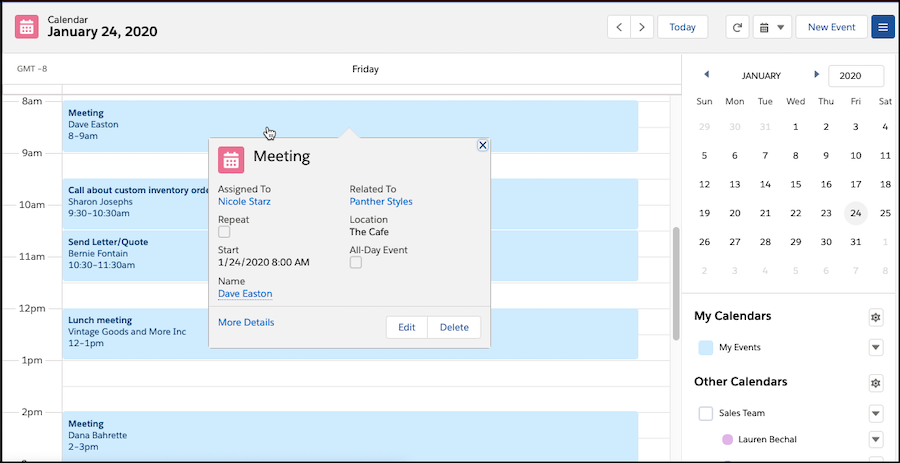The width and height of the screenshot is (900, 463).
Task: Click the year 2020 input field
Action: tap(856, 76)
